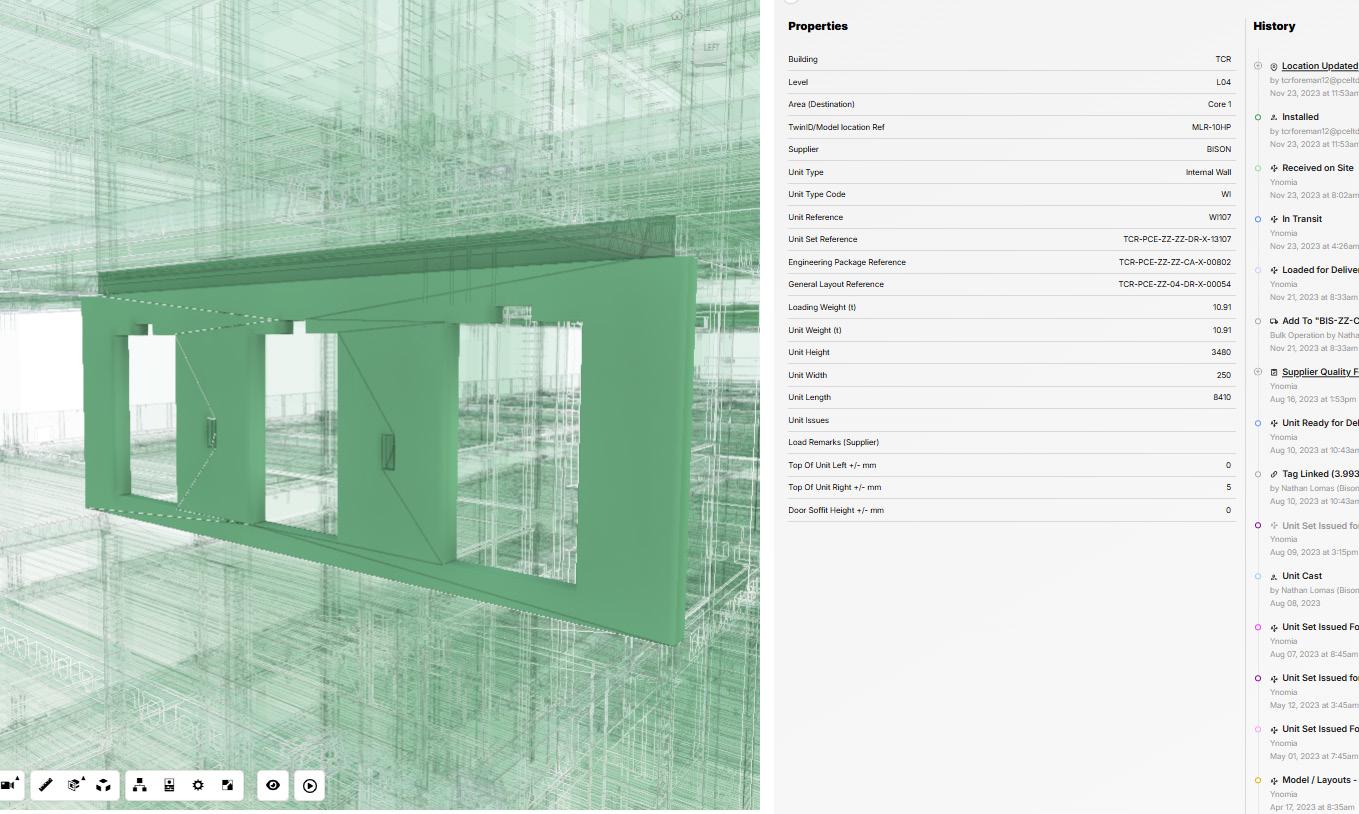Click Unit Type value Internal Wall

point(1208,172)
